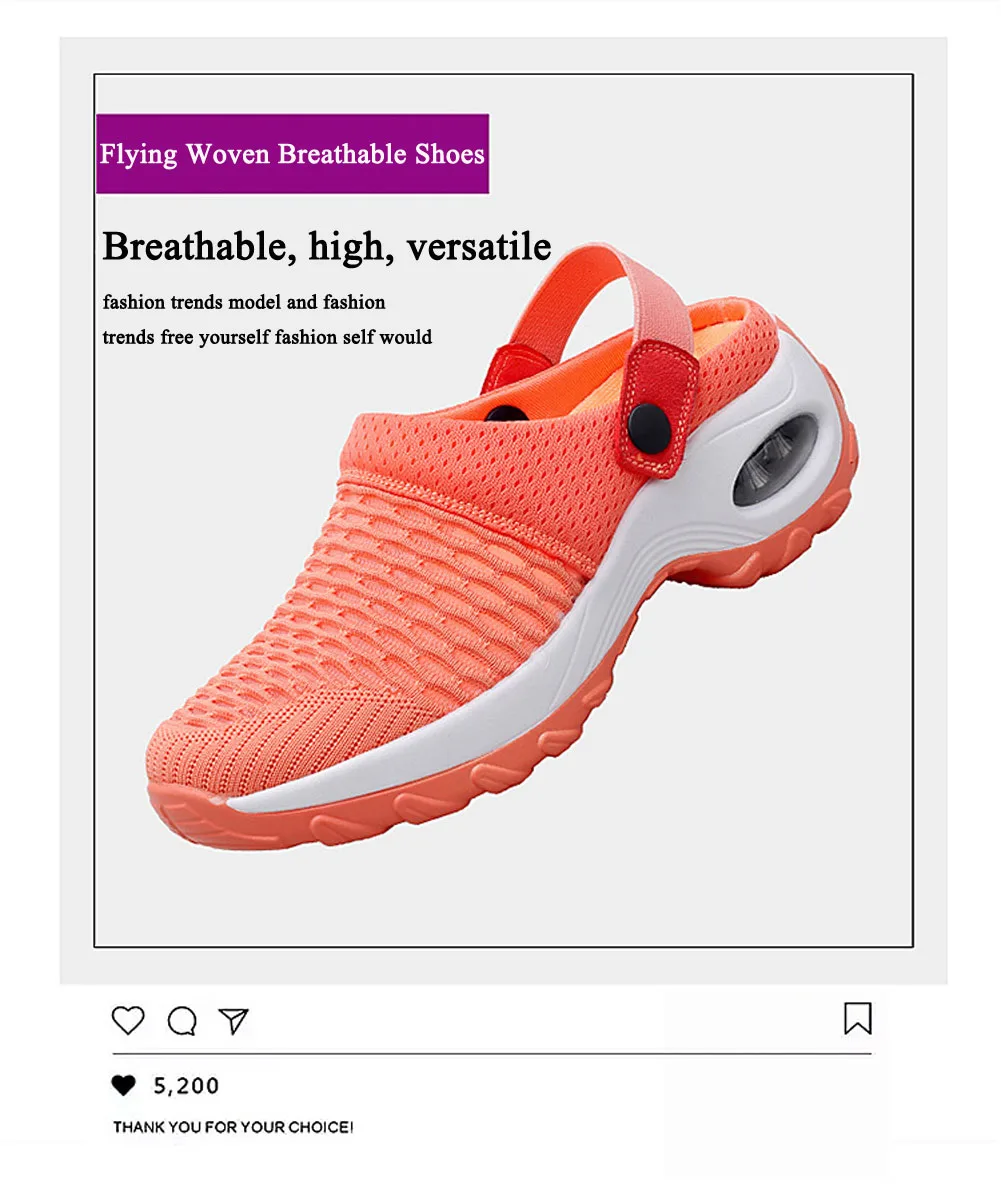Open the 5,200 likes count
Image resolution: width=1001 pixels, height=1204 pixels.
(x=186, y=1086)
